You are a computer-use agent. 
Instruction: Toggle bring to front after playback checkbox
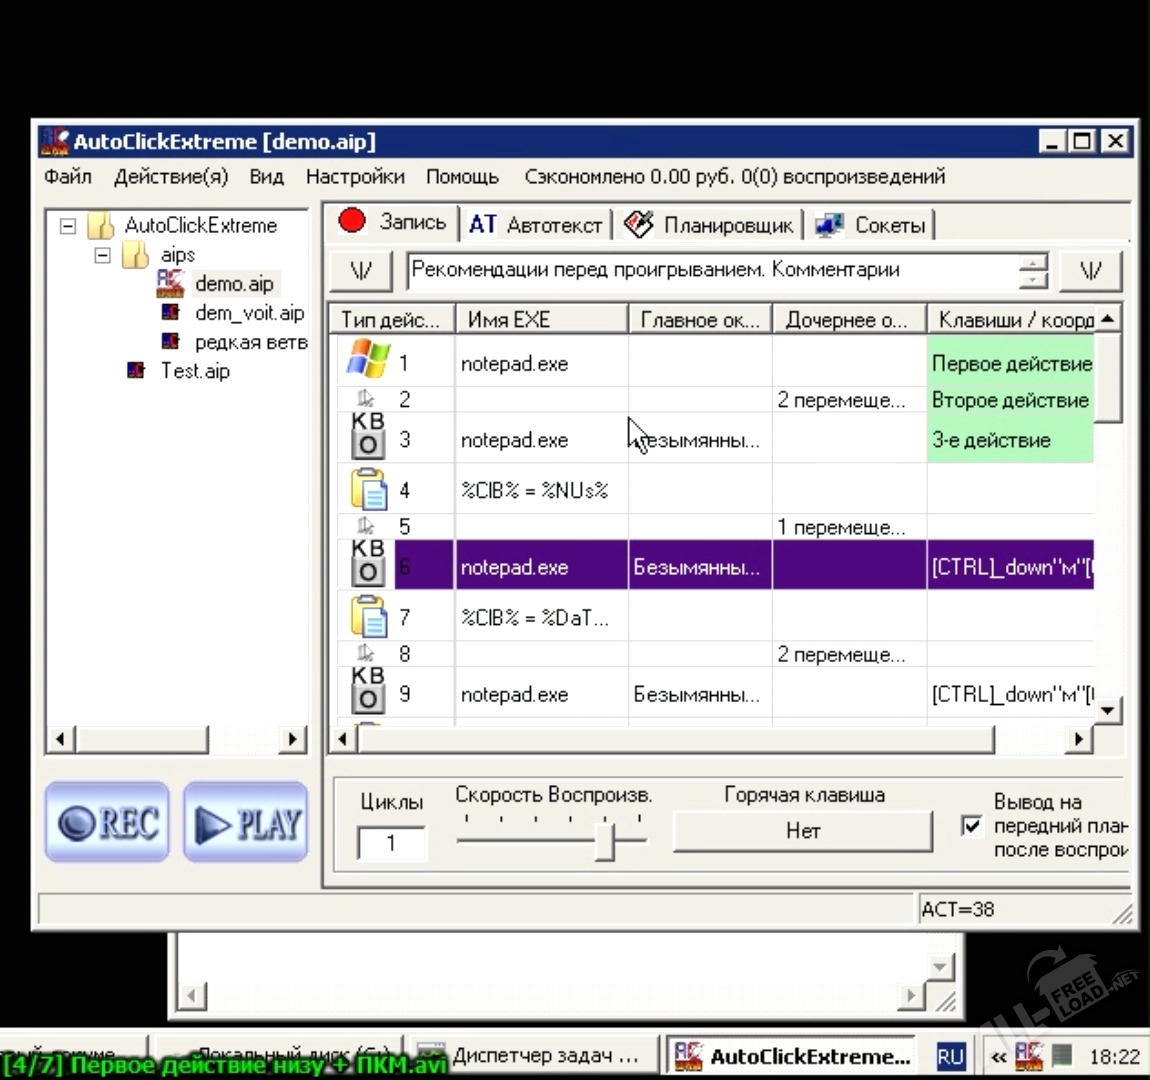971,826
